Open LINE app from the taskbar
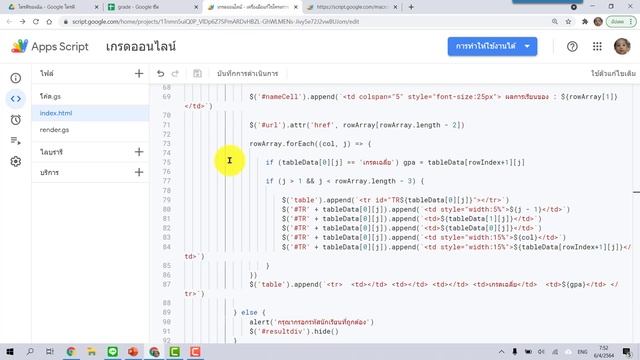 (113, 351)
